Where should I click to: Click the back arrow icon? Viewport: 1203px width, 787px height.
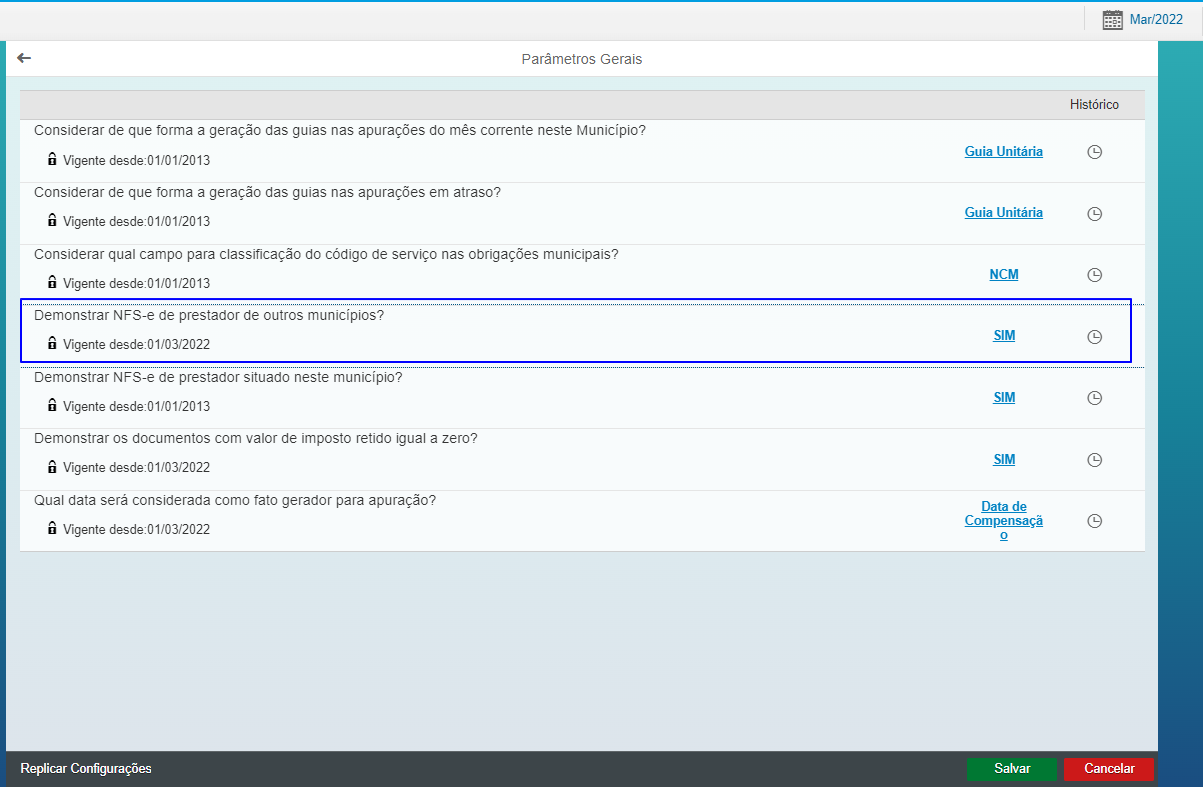pyautogui.click(x=24, y=58)
